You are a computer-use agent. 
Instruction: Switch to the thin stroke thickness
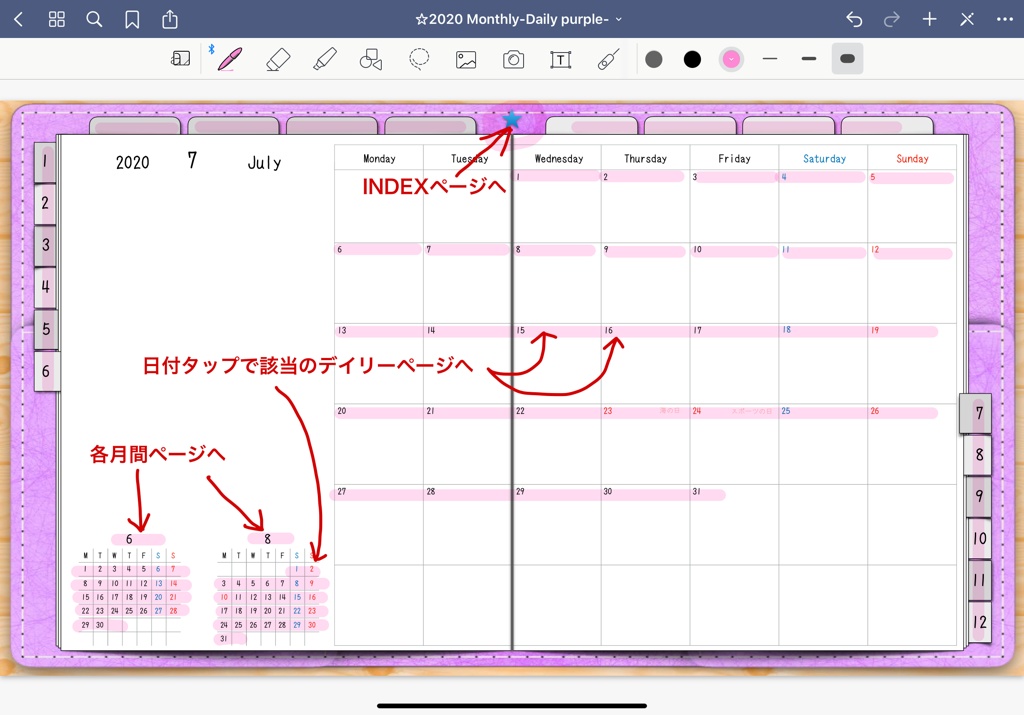pyautogui.click(x=770, y=59)
